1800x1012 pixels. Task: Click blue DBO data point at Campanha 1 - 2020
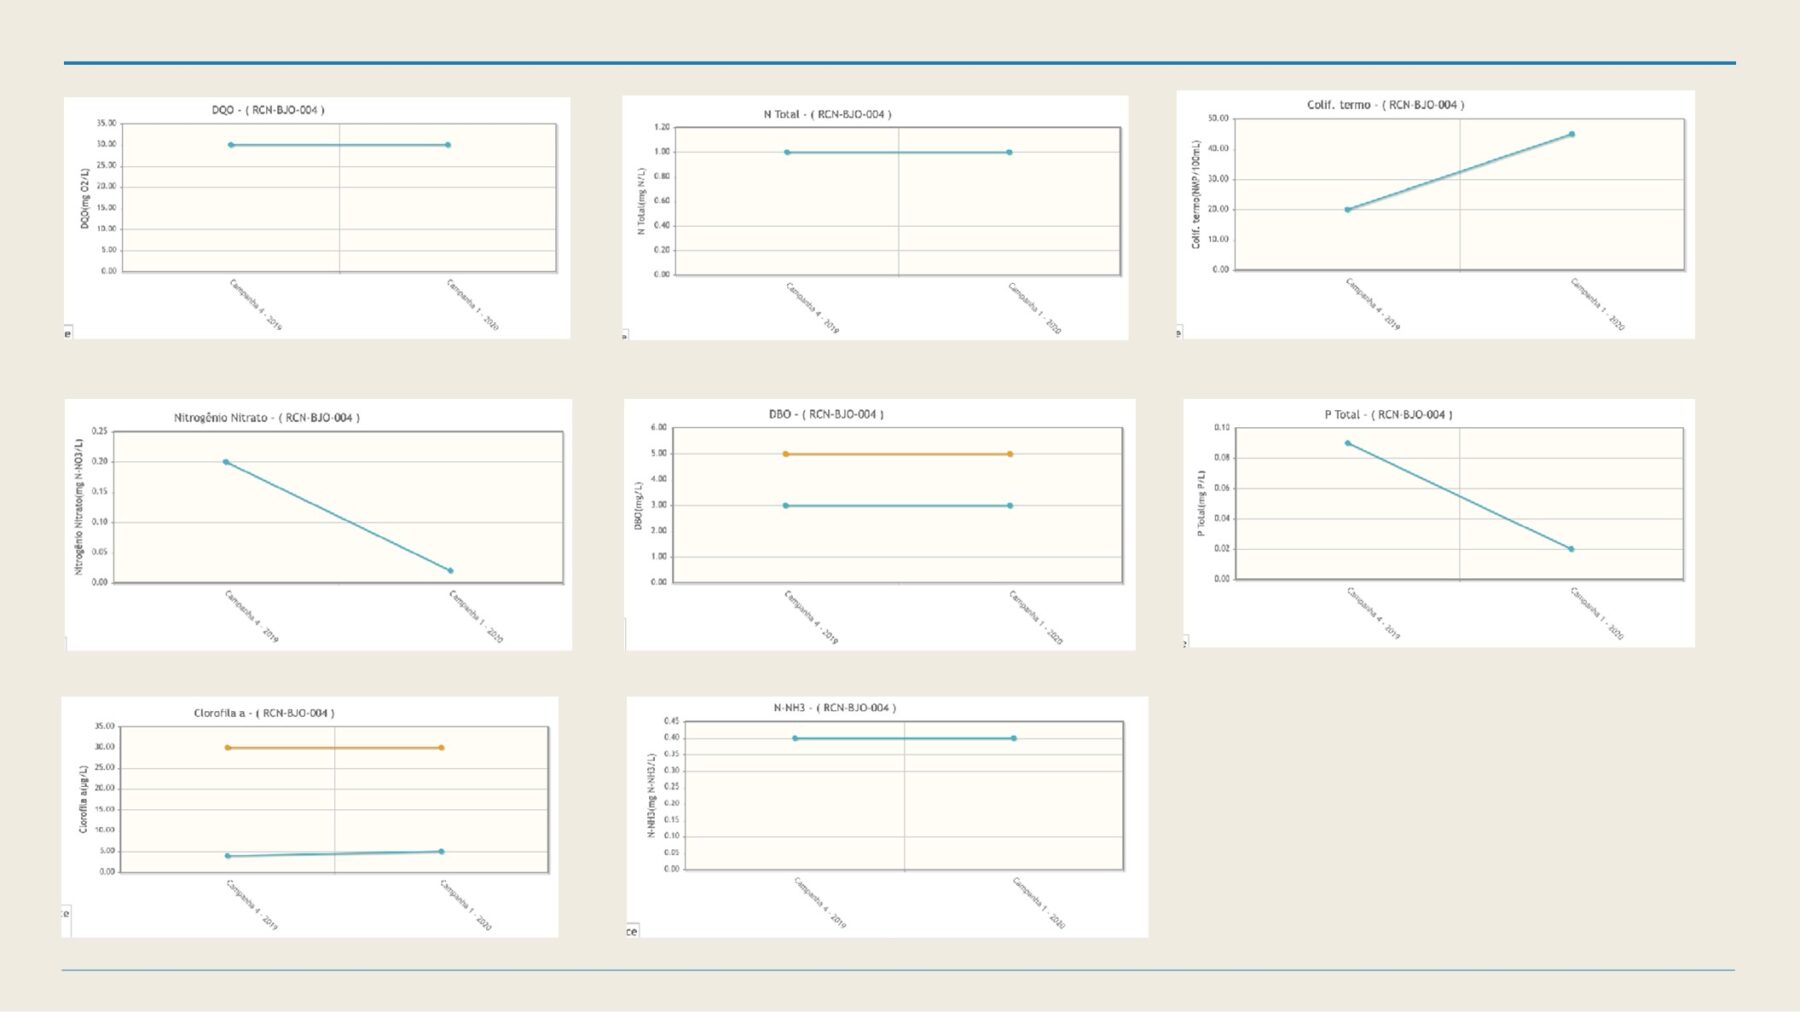click(1010, 506)
